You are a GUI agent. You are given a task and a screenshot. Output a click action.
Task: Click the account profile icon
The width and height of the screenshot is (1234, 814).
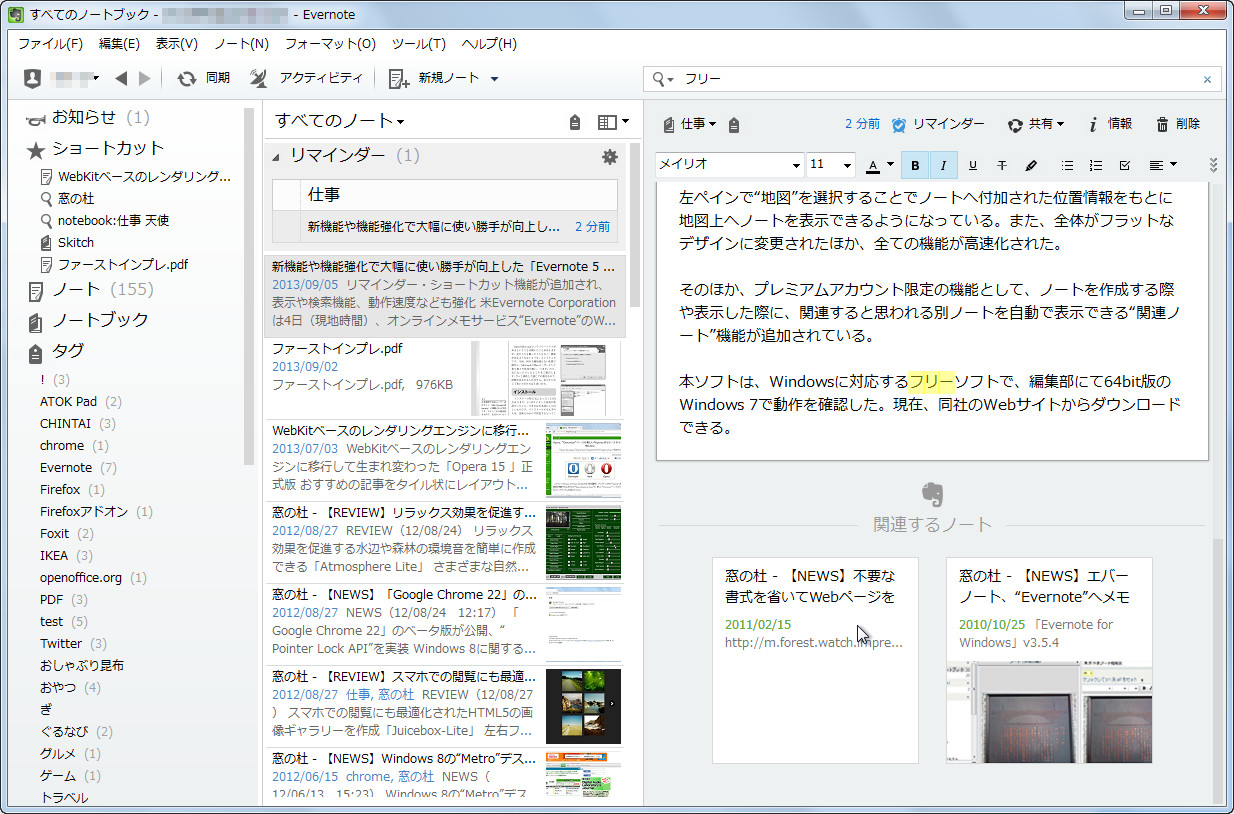[x=32, y=78]
